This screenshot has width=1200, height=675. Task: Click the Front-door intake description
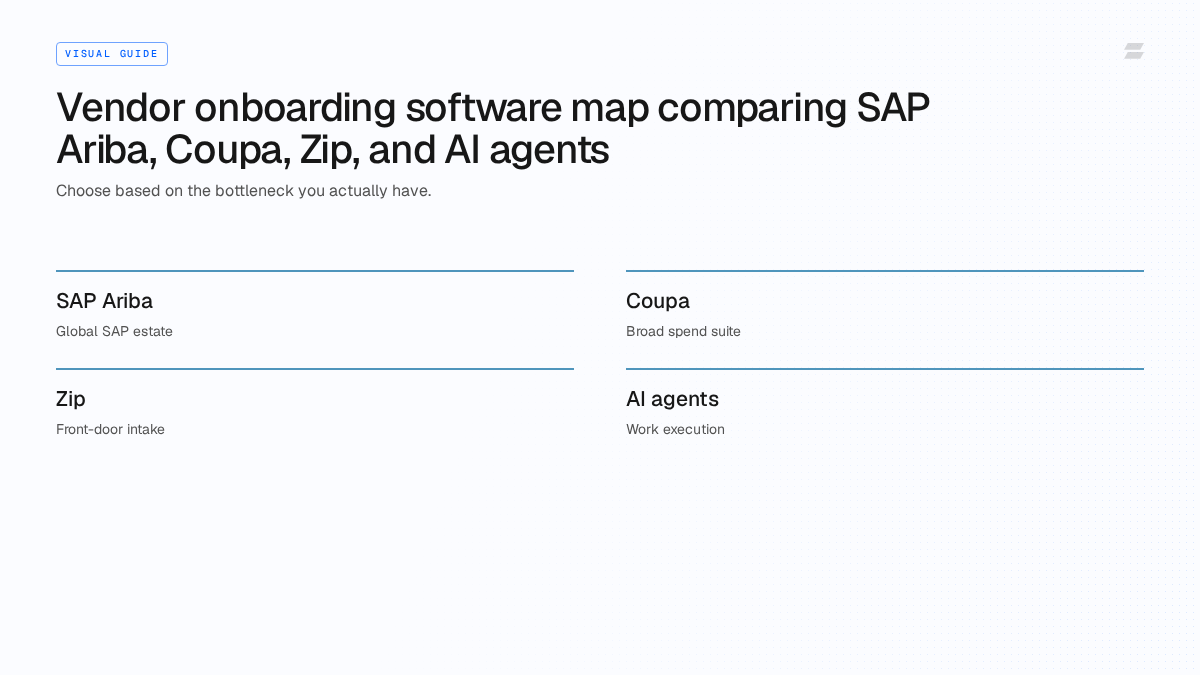(x=110, y=429)
